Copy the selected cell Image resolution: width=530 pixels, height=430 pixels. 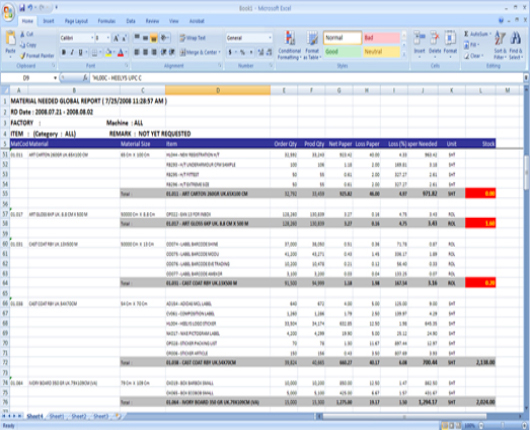pos(28,45)
